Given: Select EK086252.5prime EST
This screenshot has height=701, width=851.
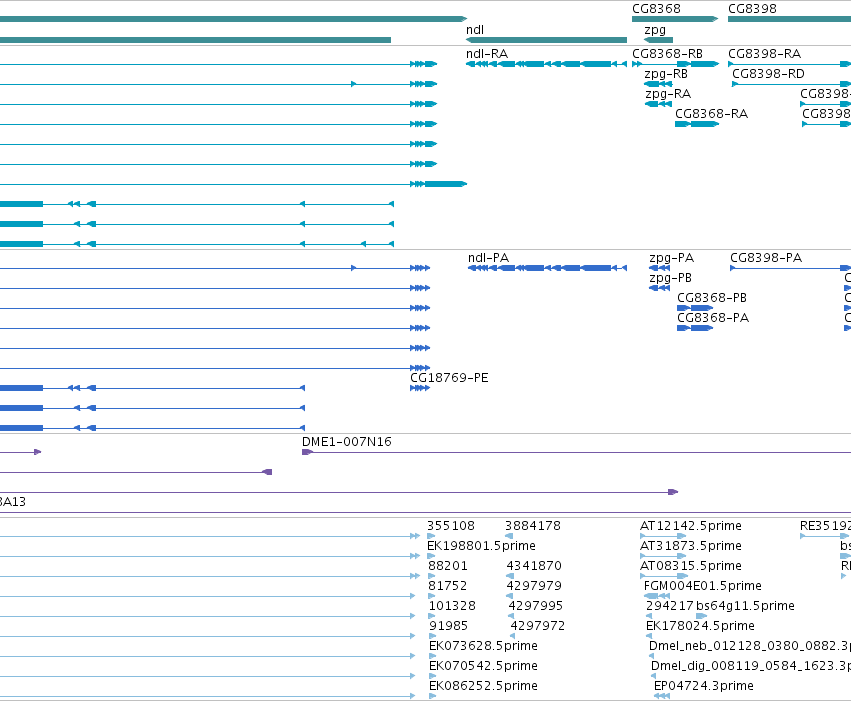Looking at the screenshot, I should pyautogui.click(x=433, y=696).
